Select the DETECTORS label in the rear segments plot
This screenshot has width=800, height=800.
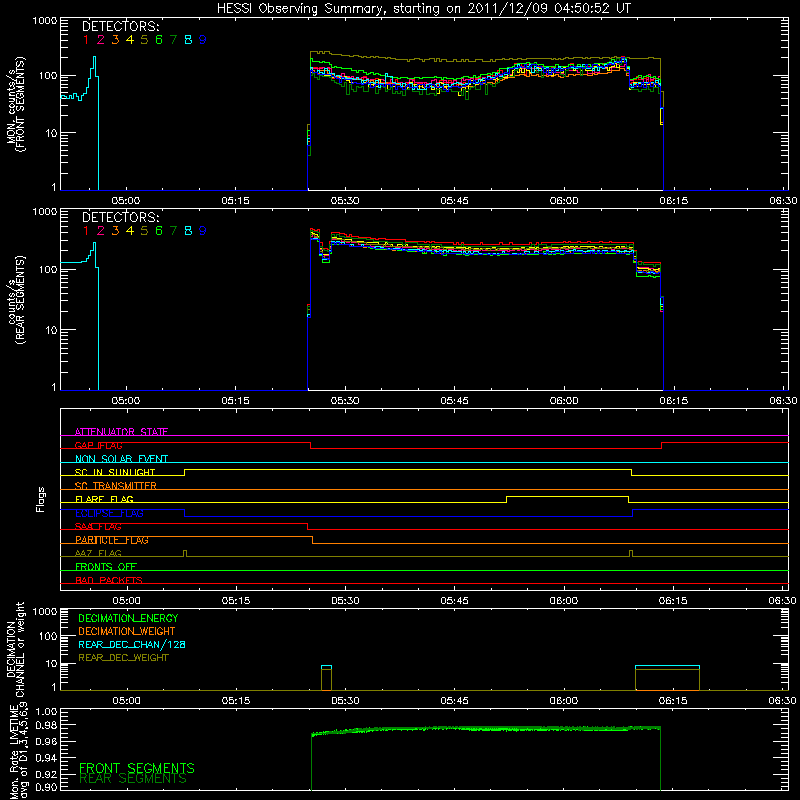121,218
